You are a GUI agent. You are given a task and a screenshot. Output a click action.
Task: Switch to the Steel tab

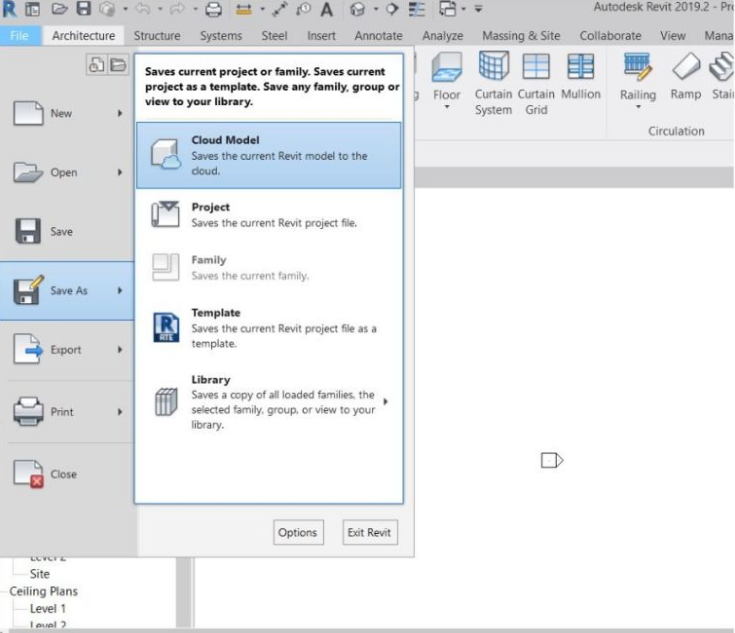click(274, 36)
